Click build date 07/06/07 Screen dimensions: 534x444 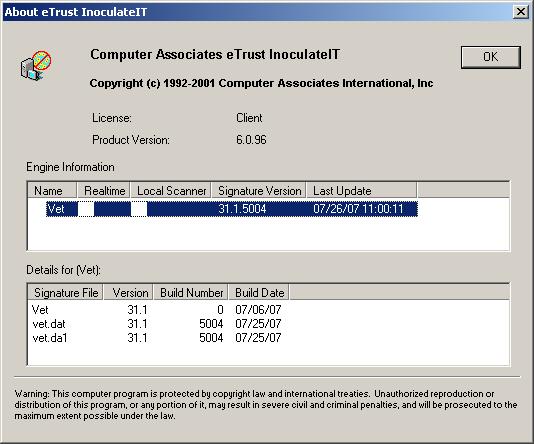click(x=258, y=310)
